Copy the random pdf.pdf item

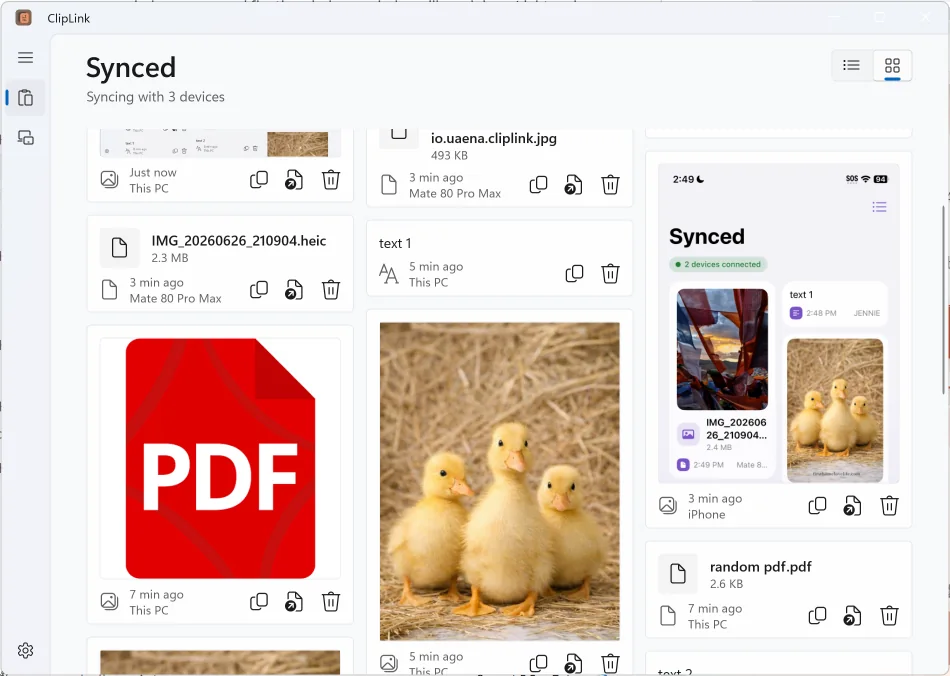pyautogui.click(x=817, y=616)
